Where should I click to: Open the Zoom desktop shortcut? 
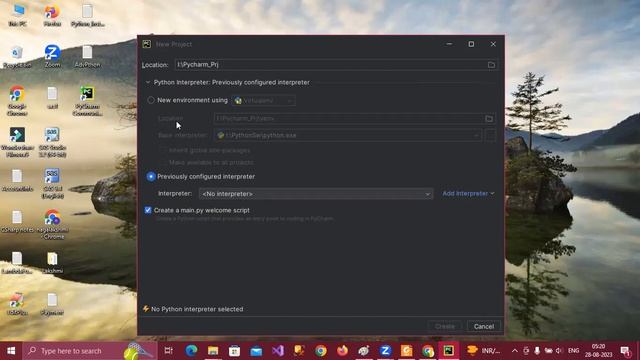pyautogui.click(x=52, y=56)
